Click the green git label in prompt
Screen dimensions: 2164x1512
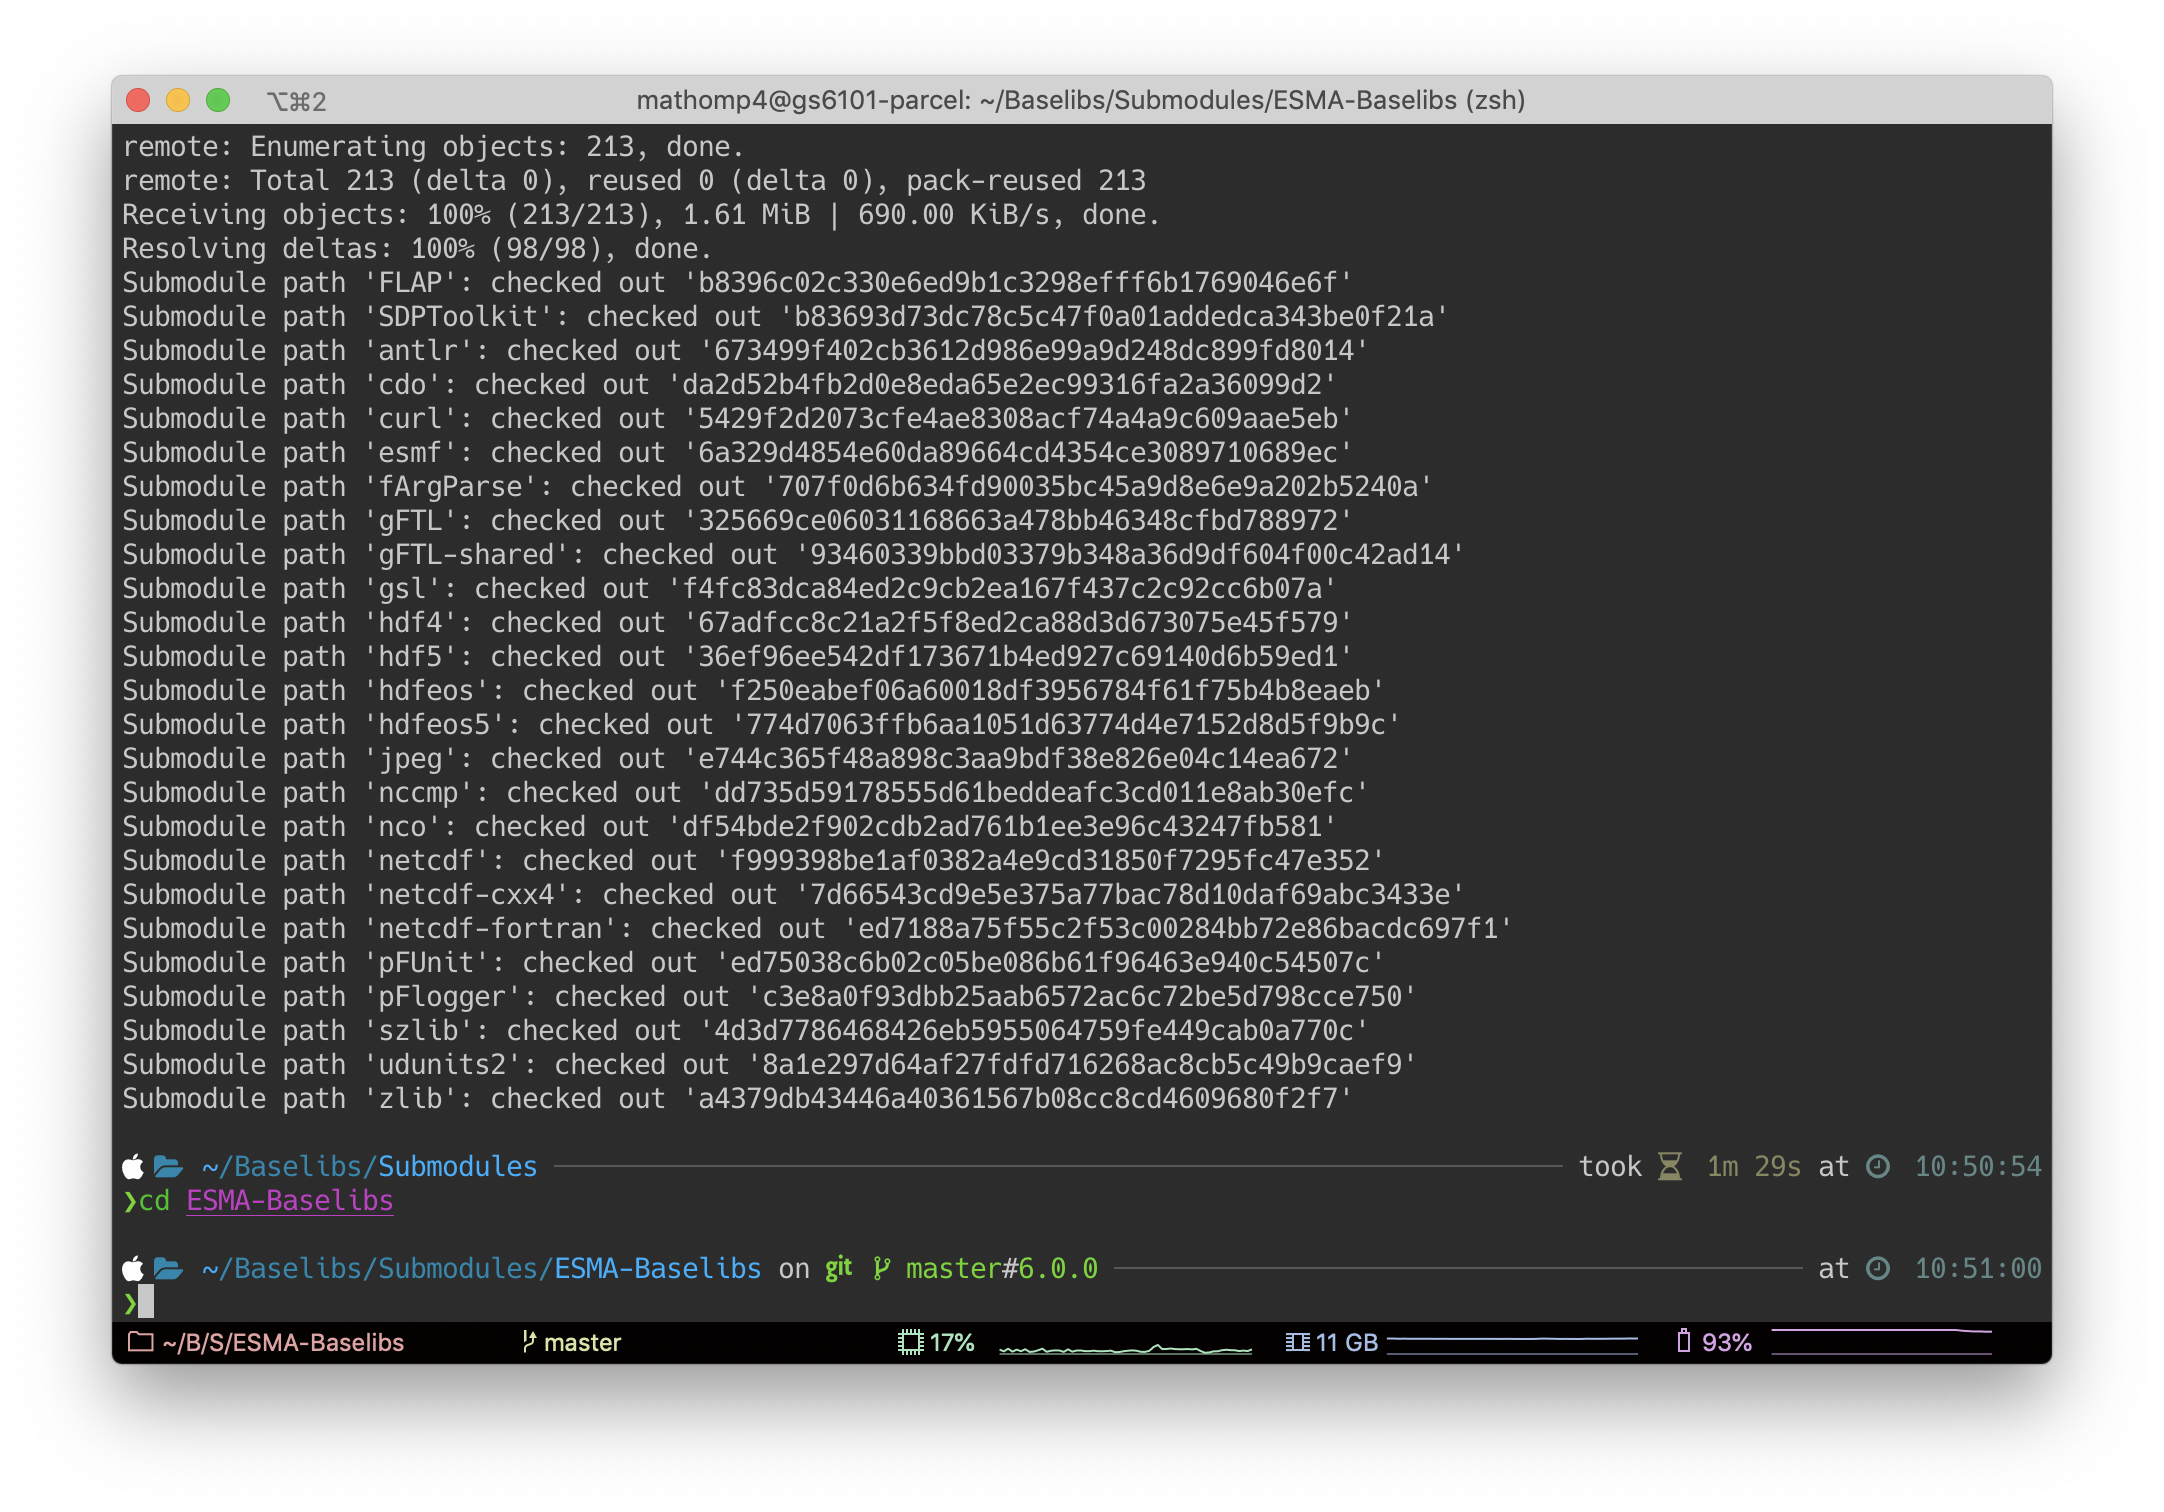(x=838, y=1269)
